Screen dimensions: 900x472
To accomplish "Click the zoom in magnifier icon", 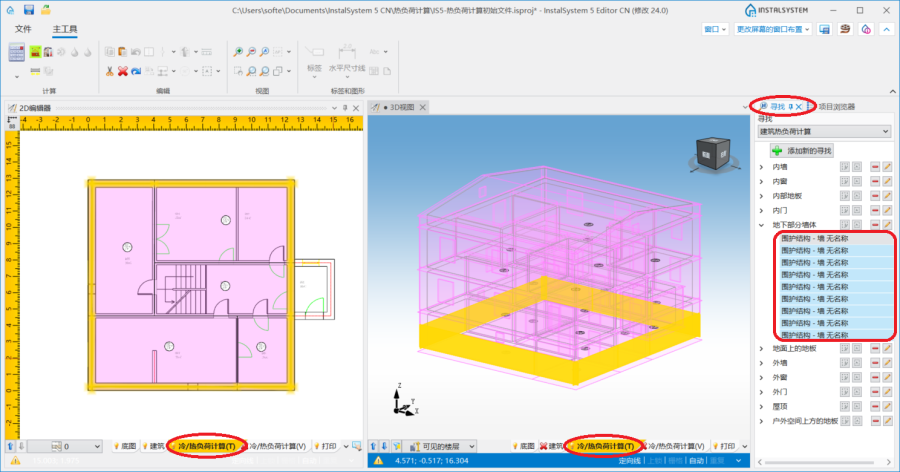I will [x=239, y=51].
